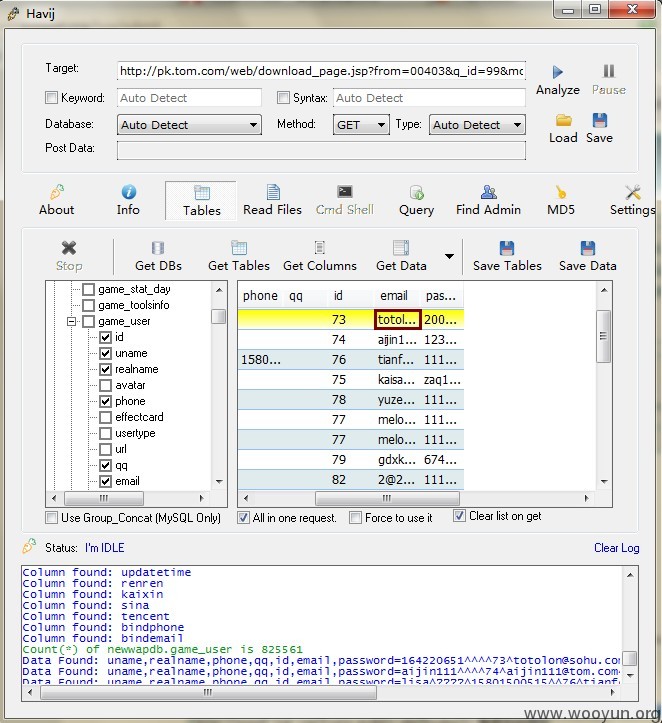662x723 pixels.
Task: Toggle All in one request checkbox
Action: 243,517
